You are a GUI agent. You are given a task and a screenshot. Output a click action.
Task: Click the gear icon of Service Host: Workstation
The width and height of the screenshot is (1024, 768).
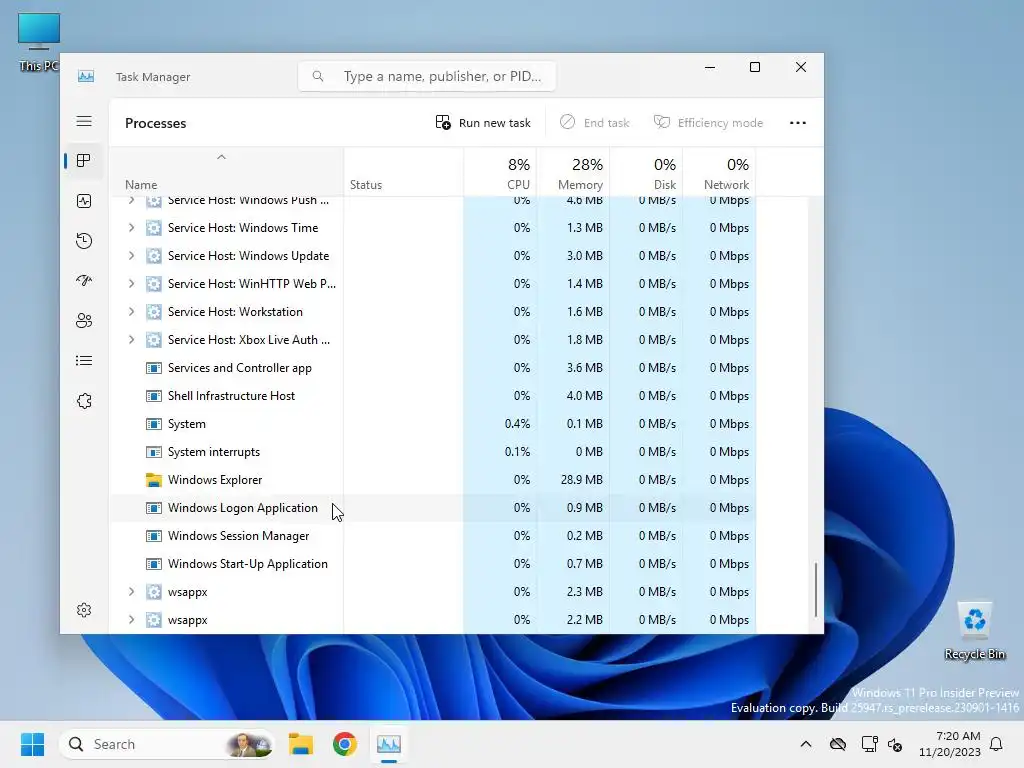pos(153,312)
